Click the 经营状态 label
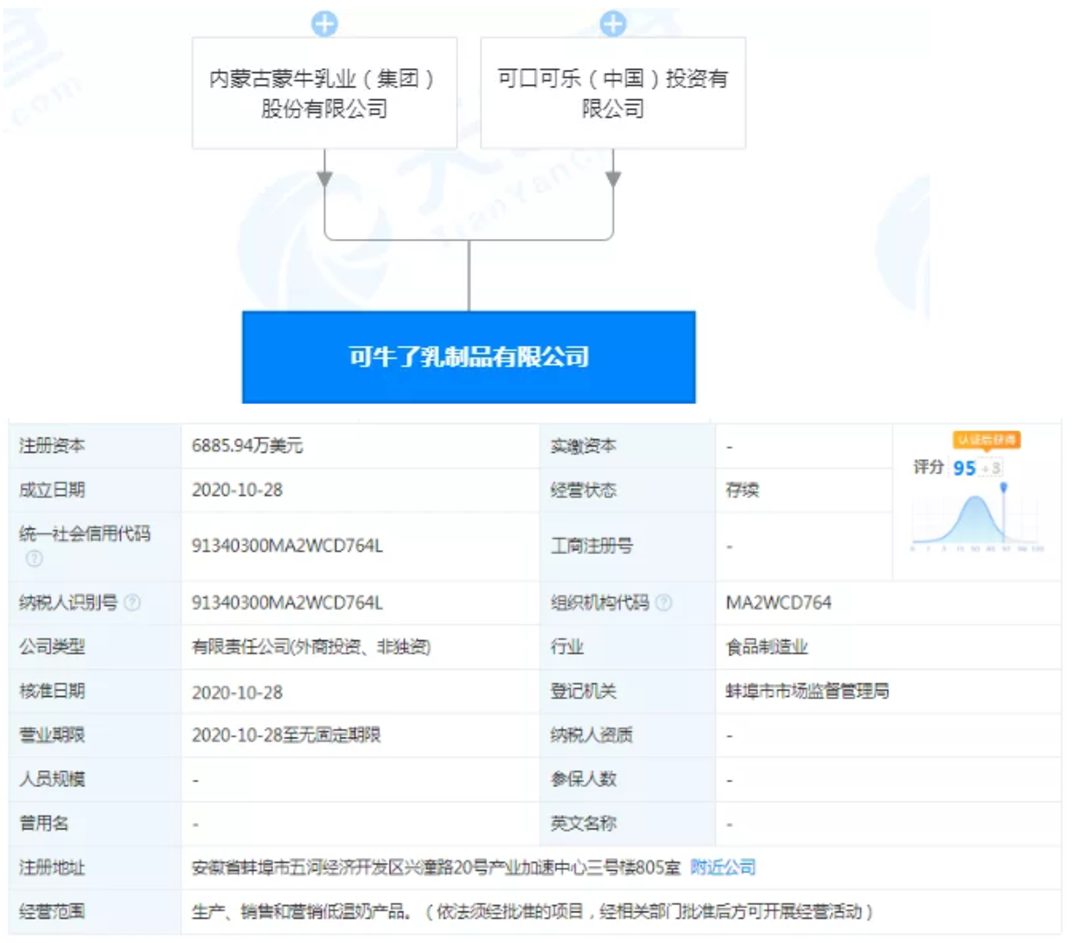 coord(583,490)
